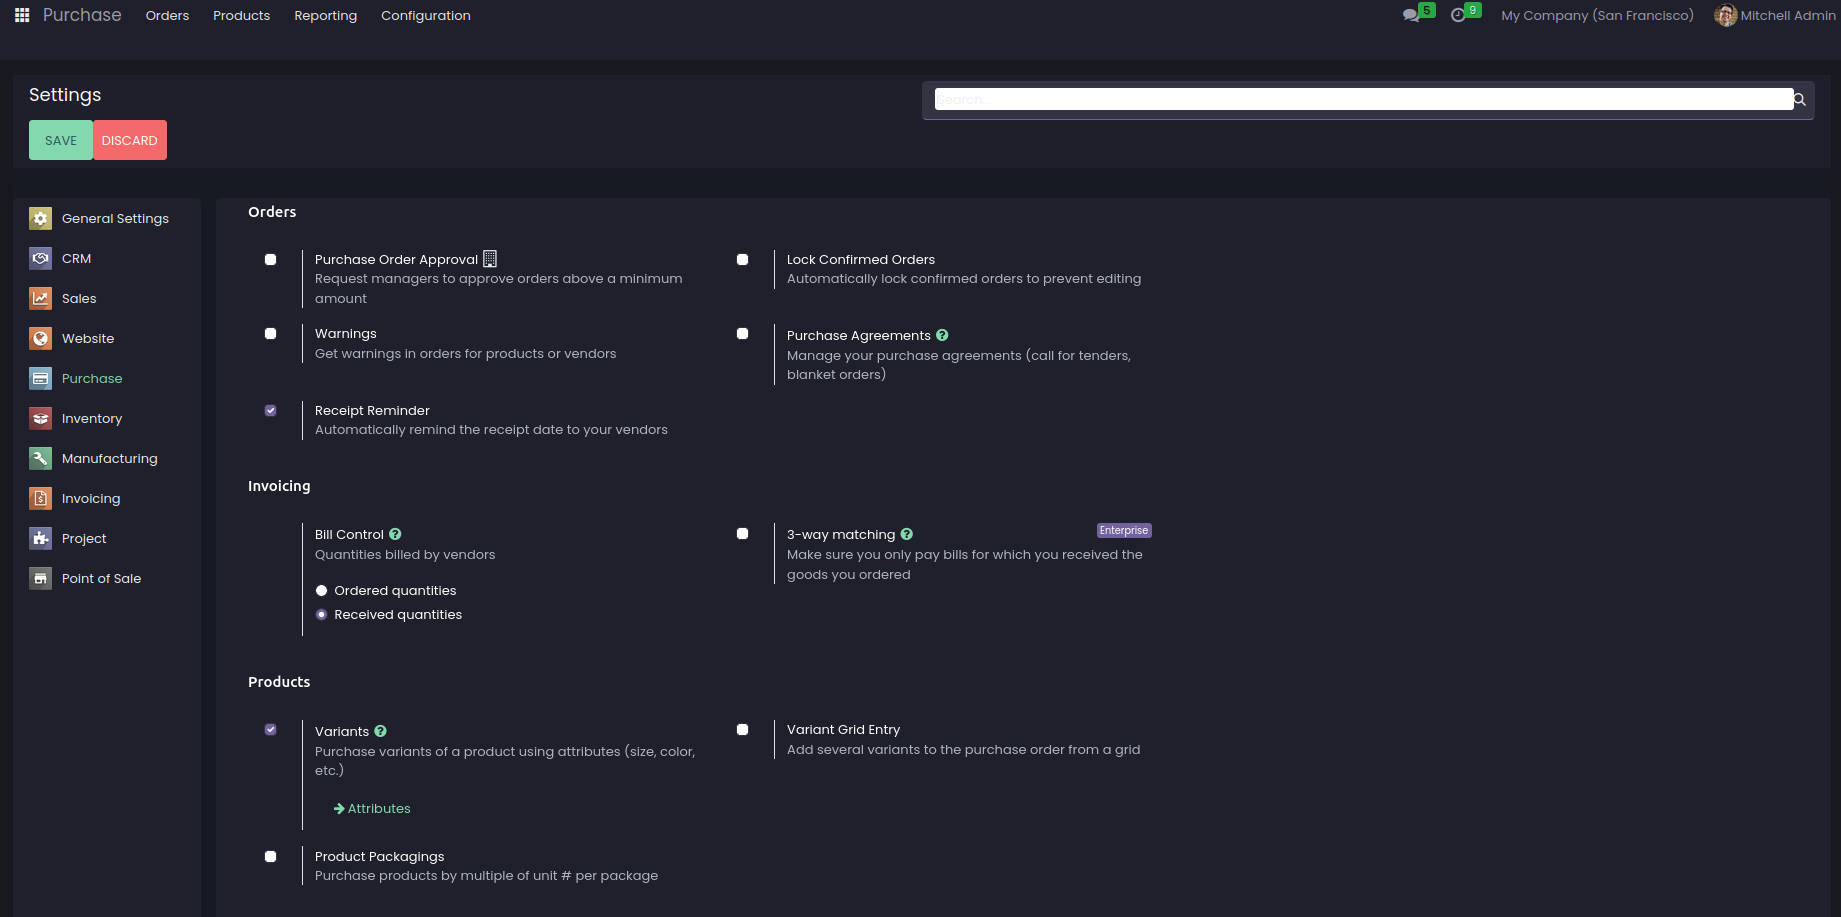Image resolution: width=1841 pixels, height=917 pixels.
Task: Open the Configuration menu
Action: point(425,15)
